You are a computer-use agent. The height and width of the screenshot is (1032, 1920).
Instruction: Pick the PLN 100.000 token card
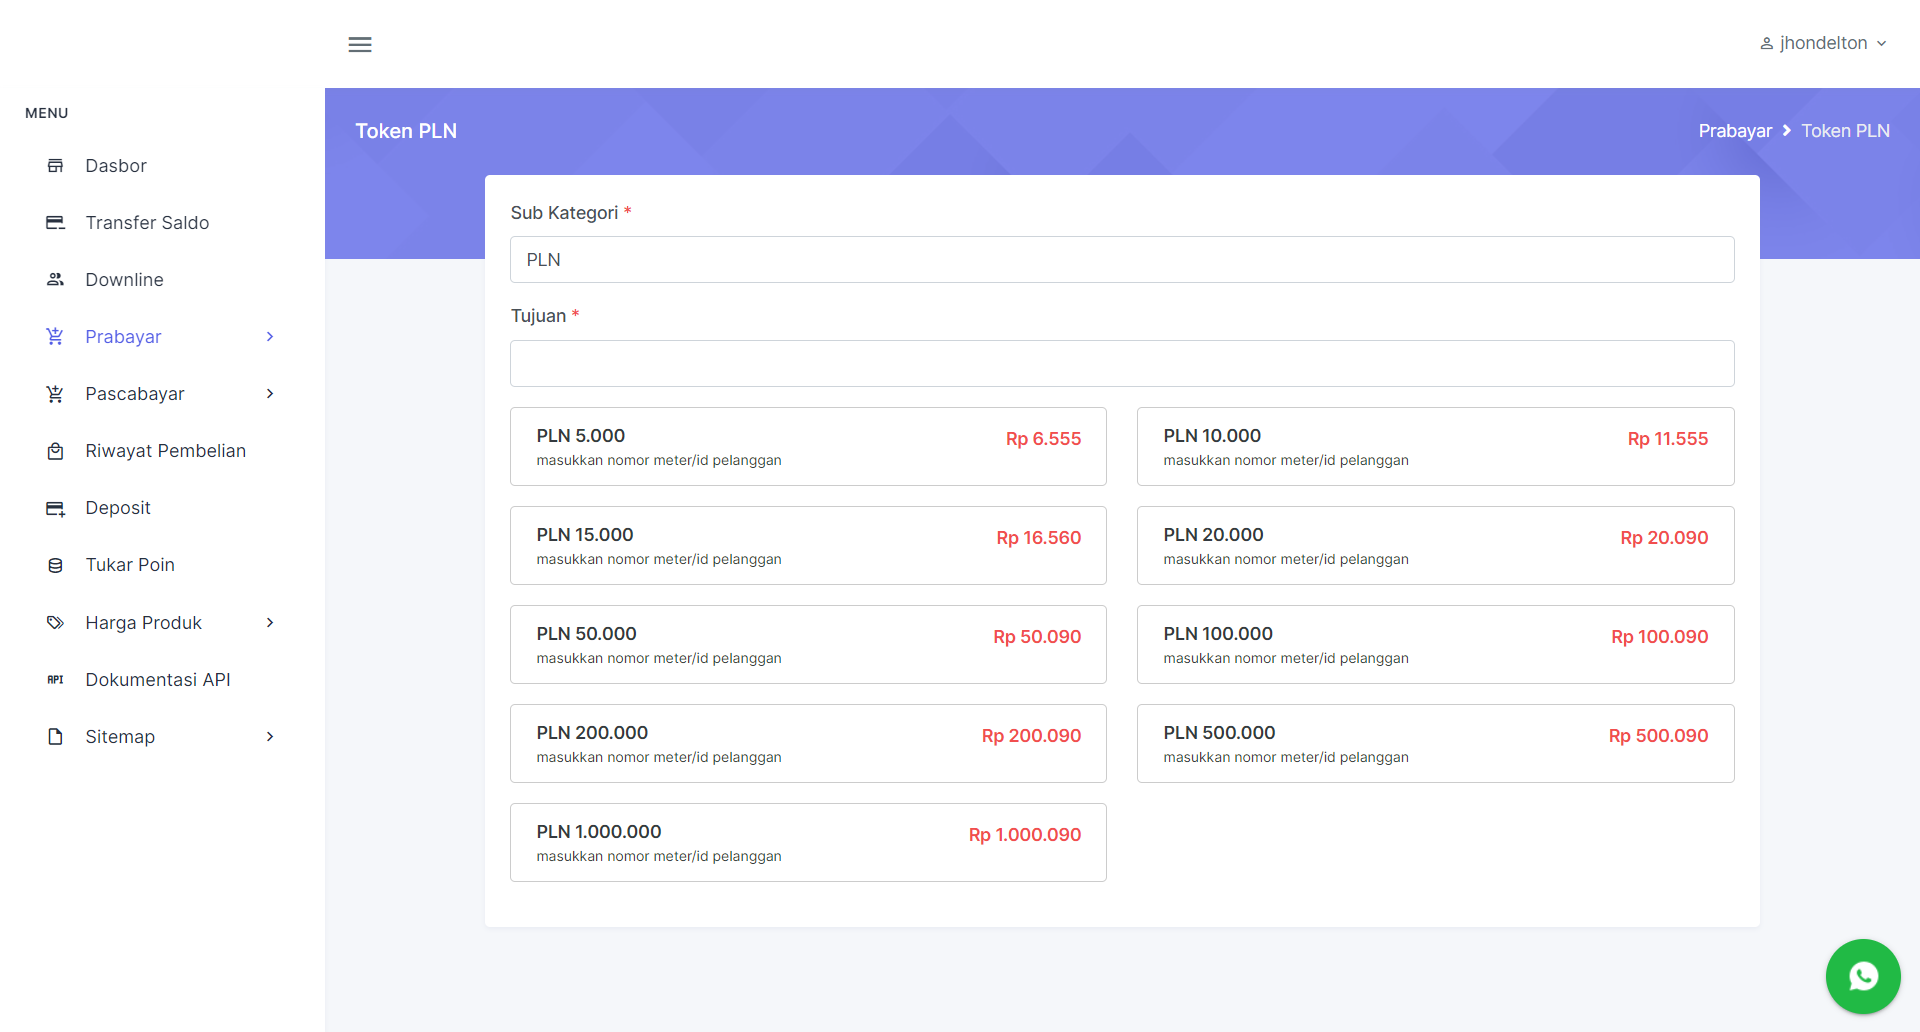tap(1436, 644)
